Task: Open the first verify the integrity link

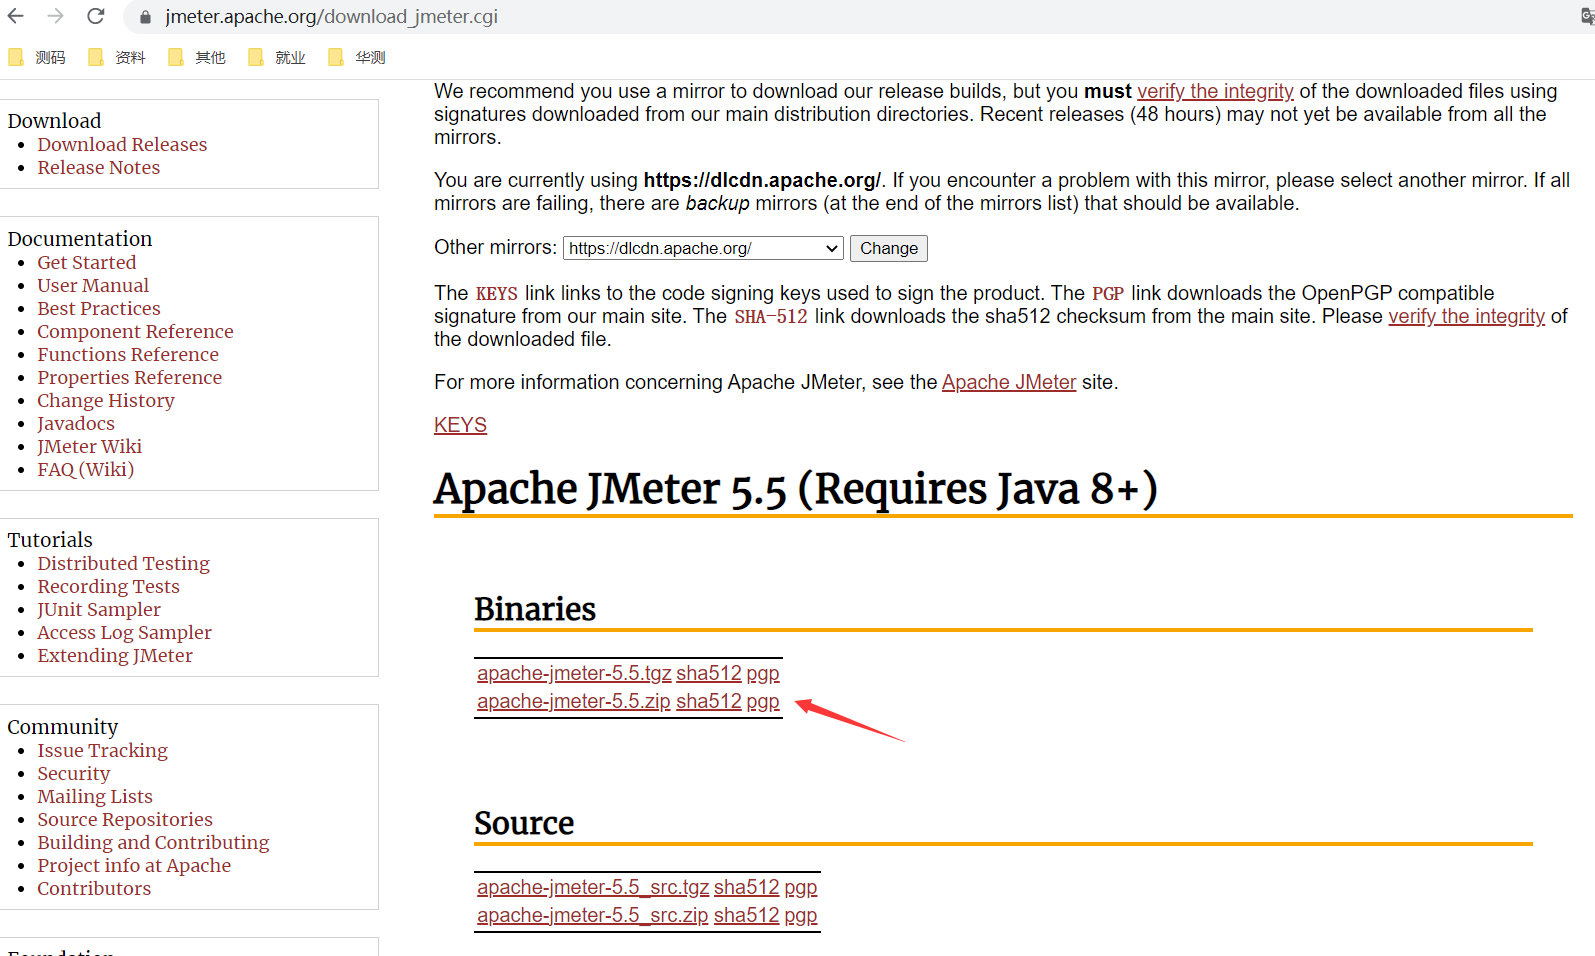Action: click(x=1215, y=91)
